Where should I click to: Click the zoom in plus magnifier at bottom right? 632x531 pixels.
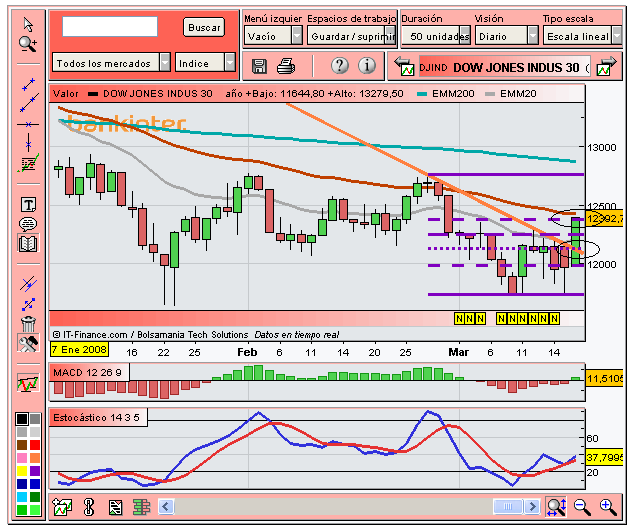pyautogui.click(x=608, y=507)
